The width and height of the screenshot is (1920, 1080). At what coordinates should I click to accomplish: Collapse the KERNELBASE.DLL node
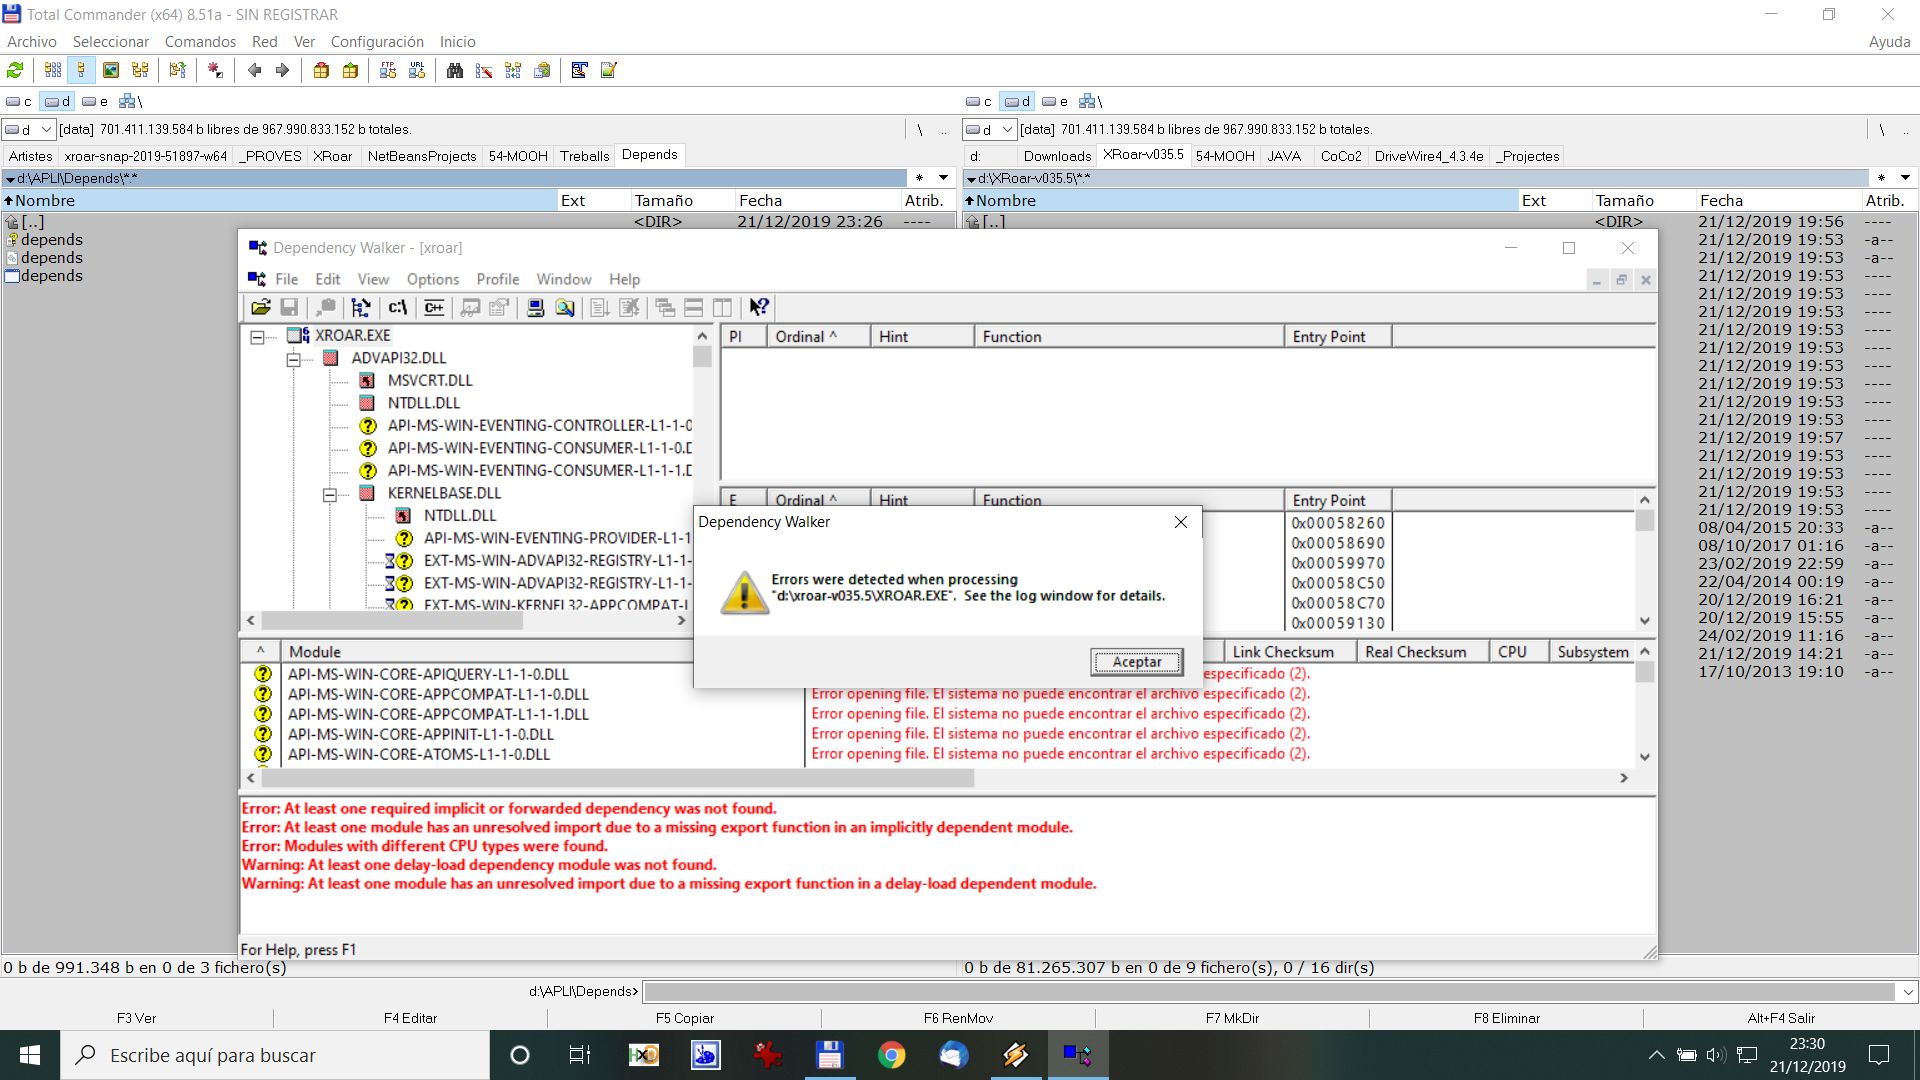330,496
